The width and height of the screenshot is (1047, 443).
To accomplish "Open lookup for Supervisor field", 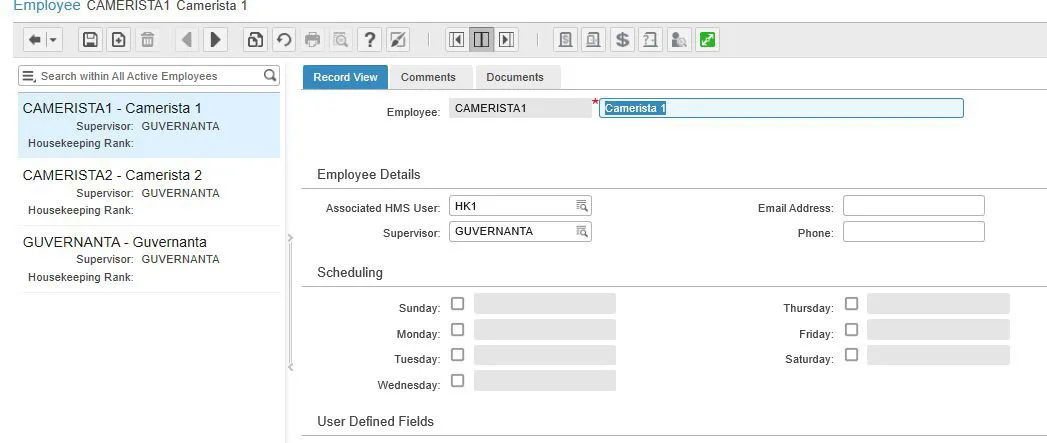I will point(582,231).
